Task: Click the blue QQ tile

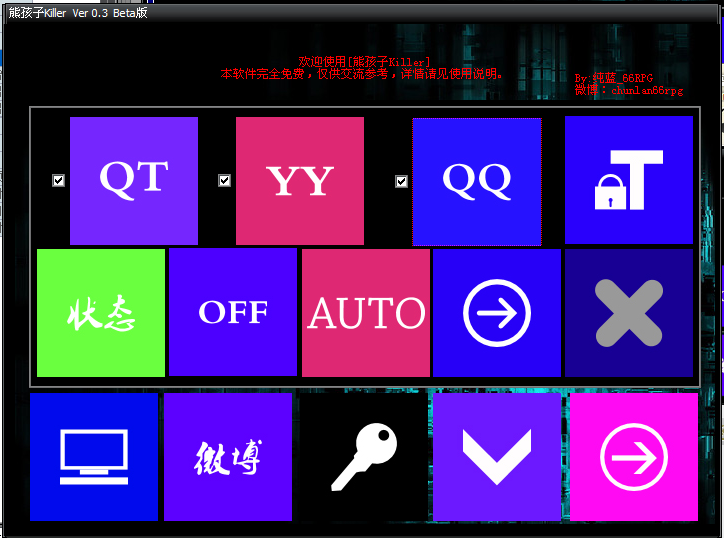Action: pos(477,181)
